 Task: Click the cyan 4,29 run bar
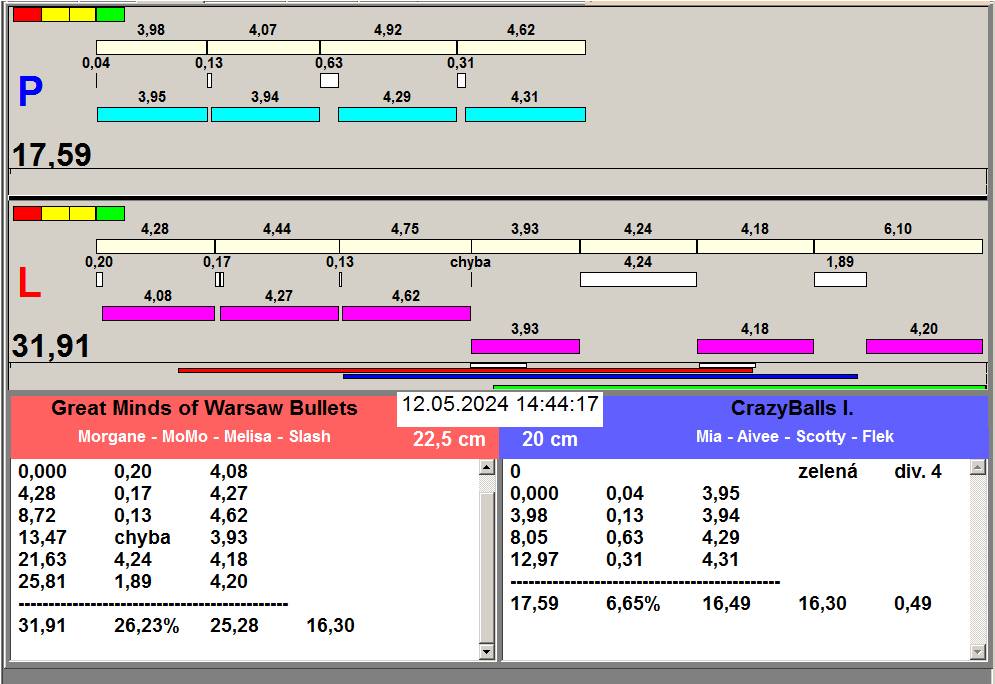pos(397,114)
